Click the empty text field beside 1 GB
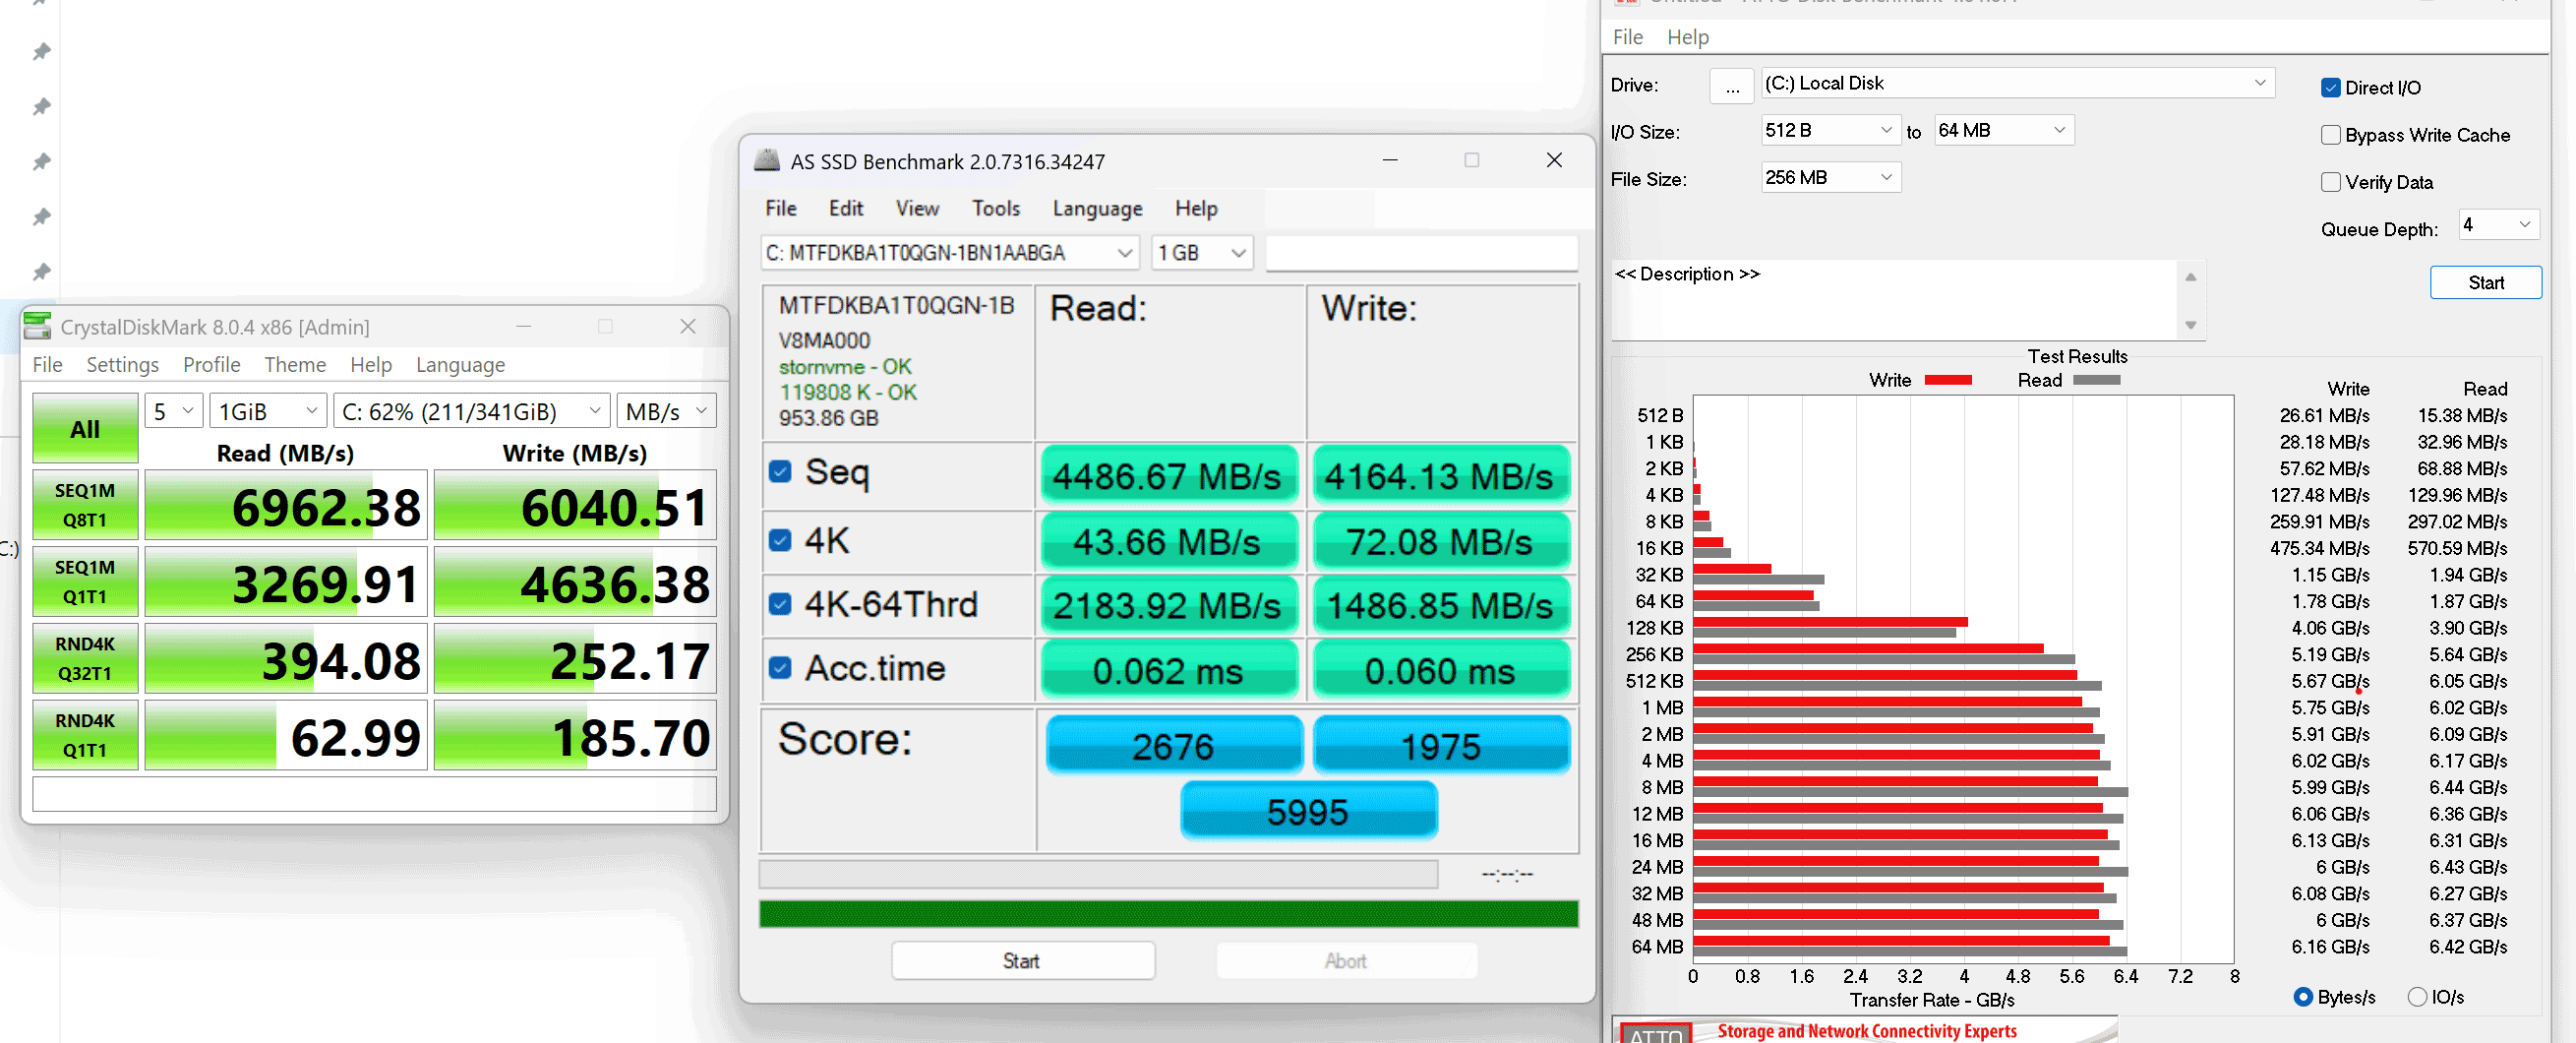 click(1421, 253)
